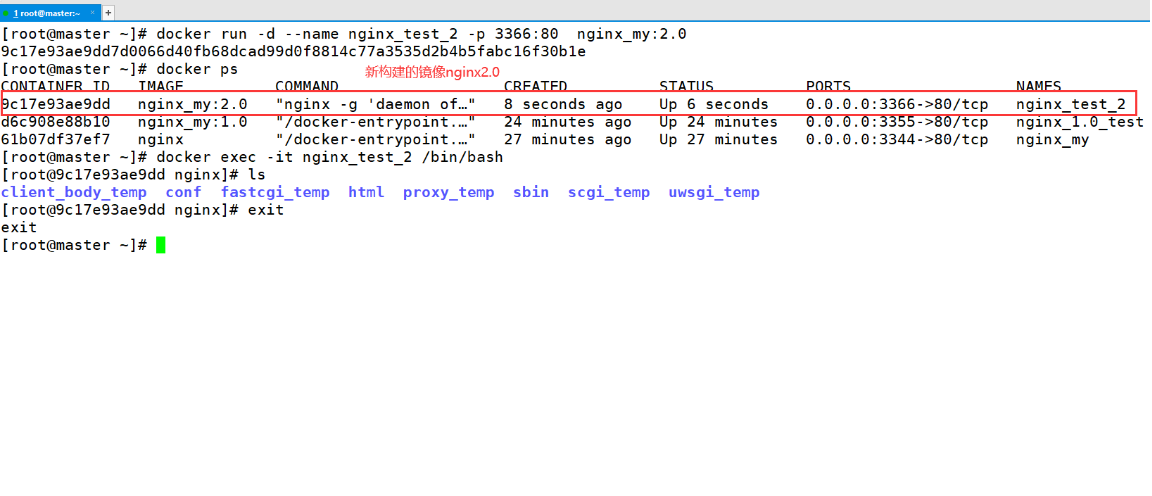Click the final [root@master ~]# prompt text

[74, 245]
